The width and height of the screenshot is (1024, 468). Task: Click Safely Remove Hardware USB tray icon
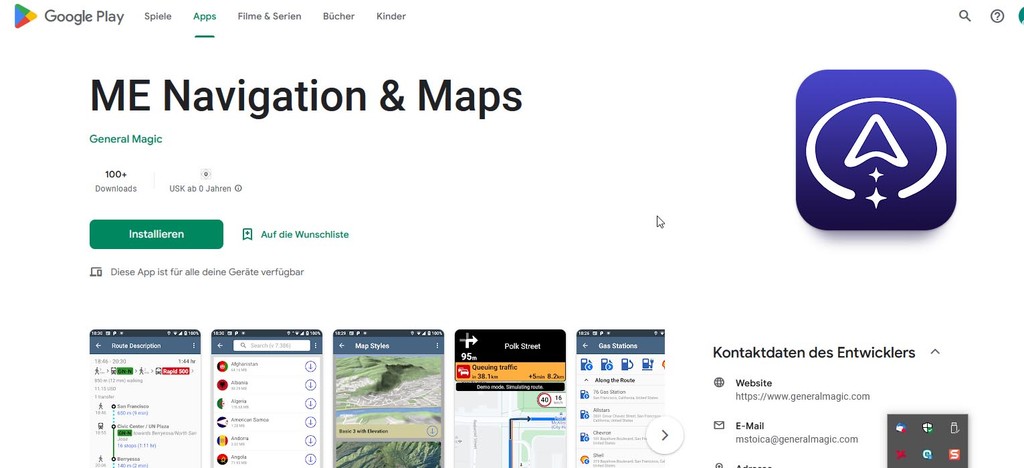(x=954, y=428)
